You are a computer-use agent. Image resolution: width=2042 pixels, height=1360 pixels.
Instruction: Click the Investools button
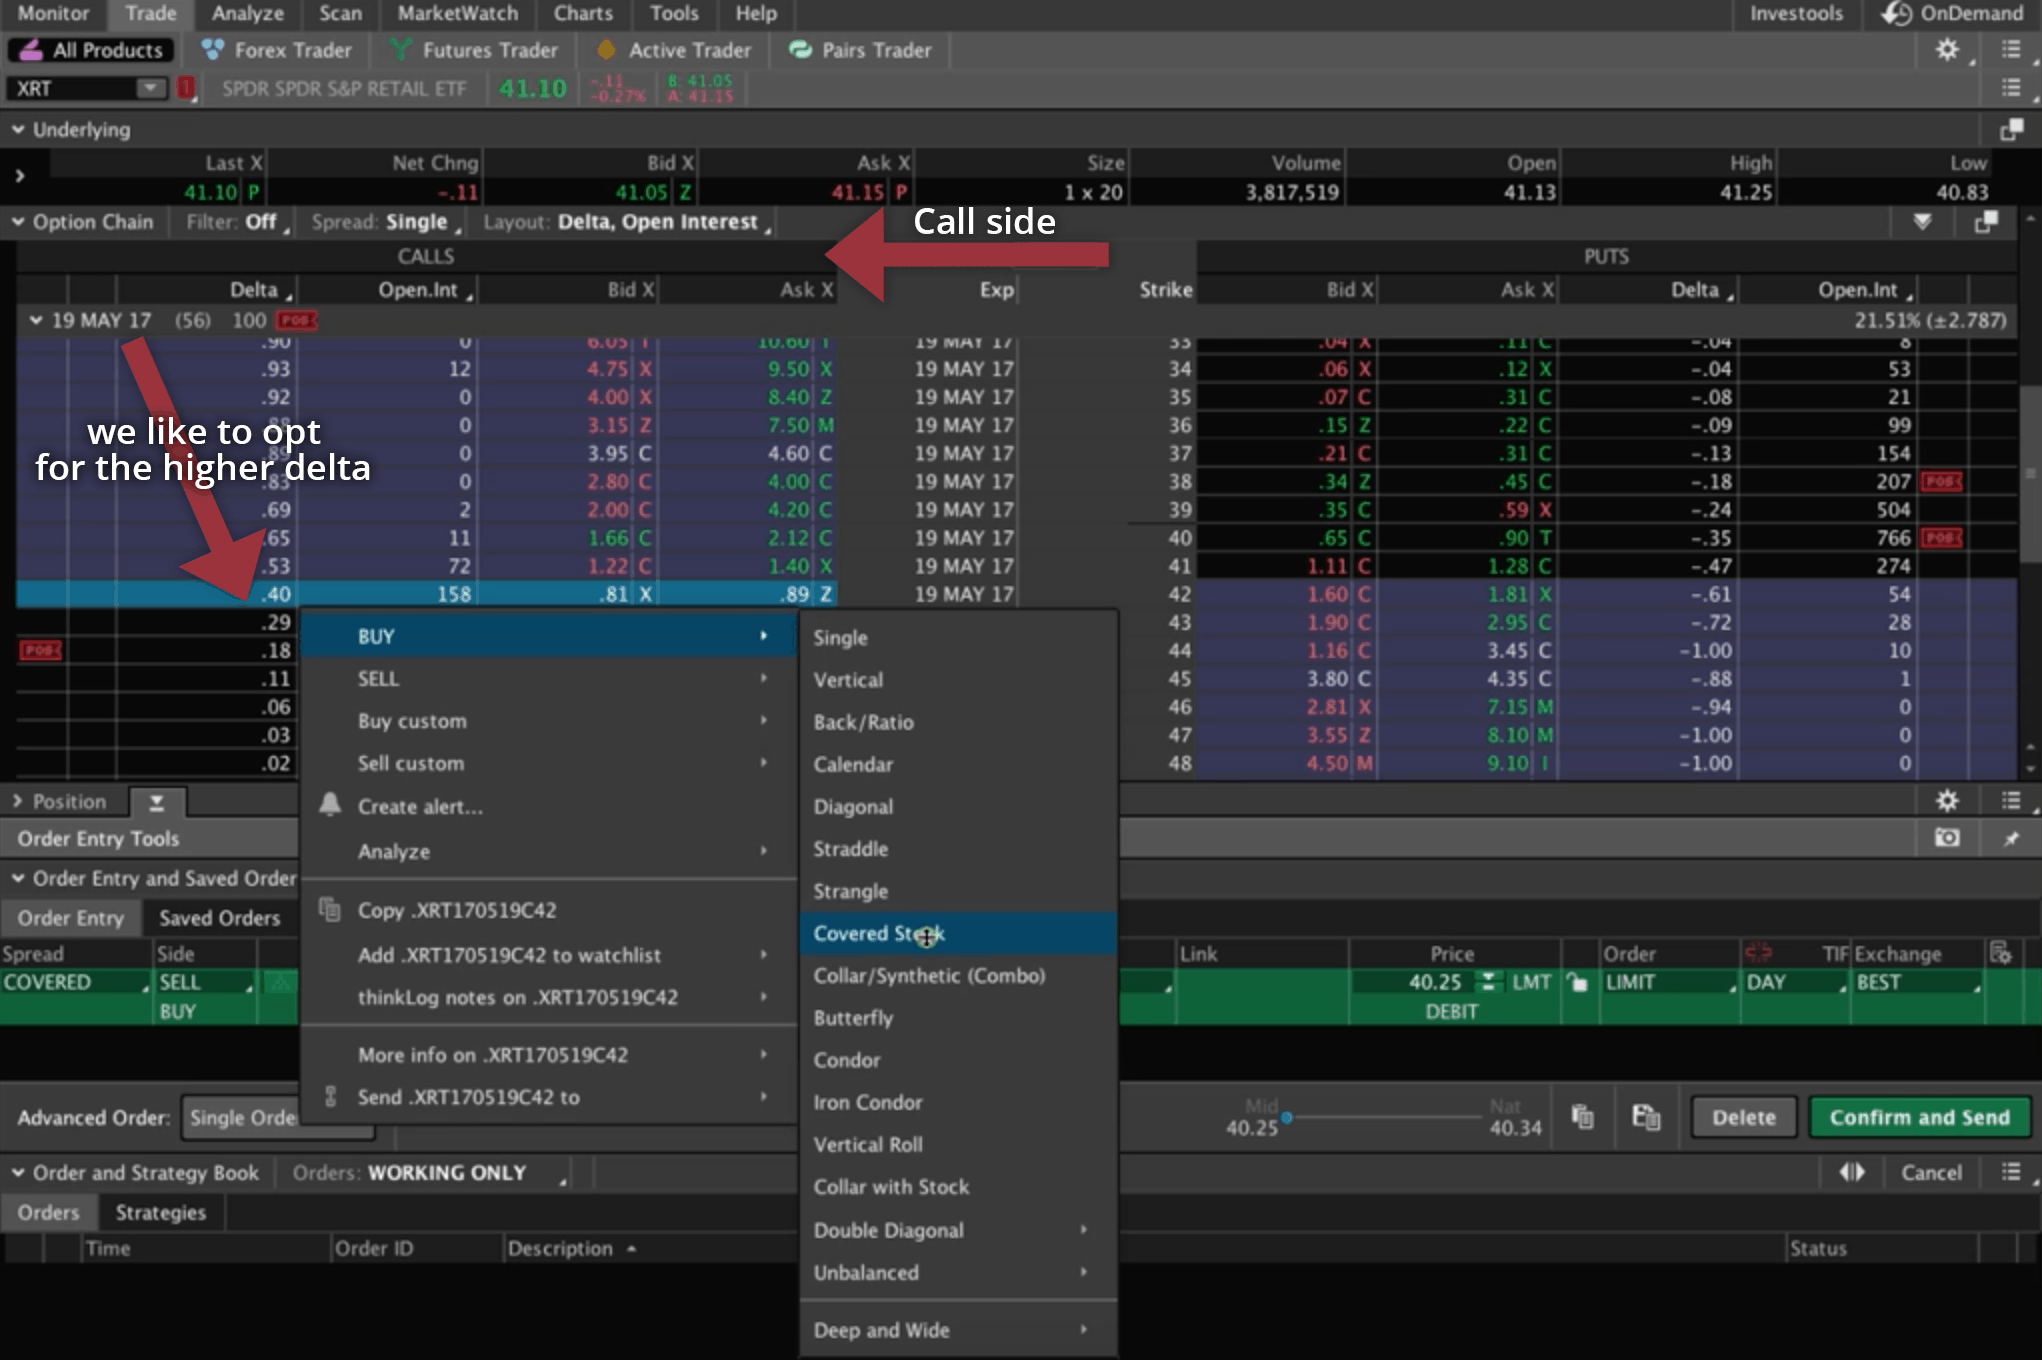pos(1796,14)
